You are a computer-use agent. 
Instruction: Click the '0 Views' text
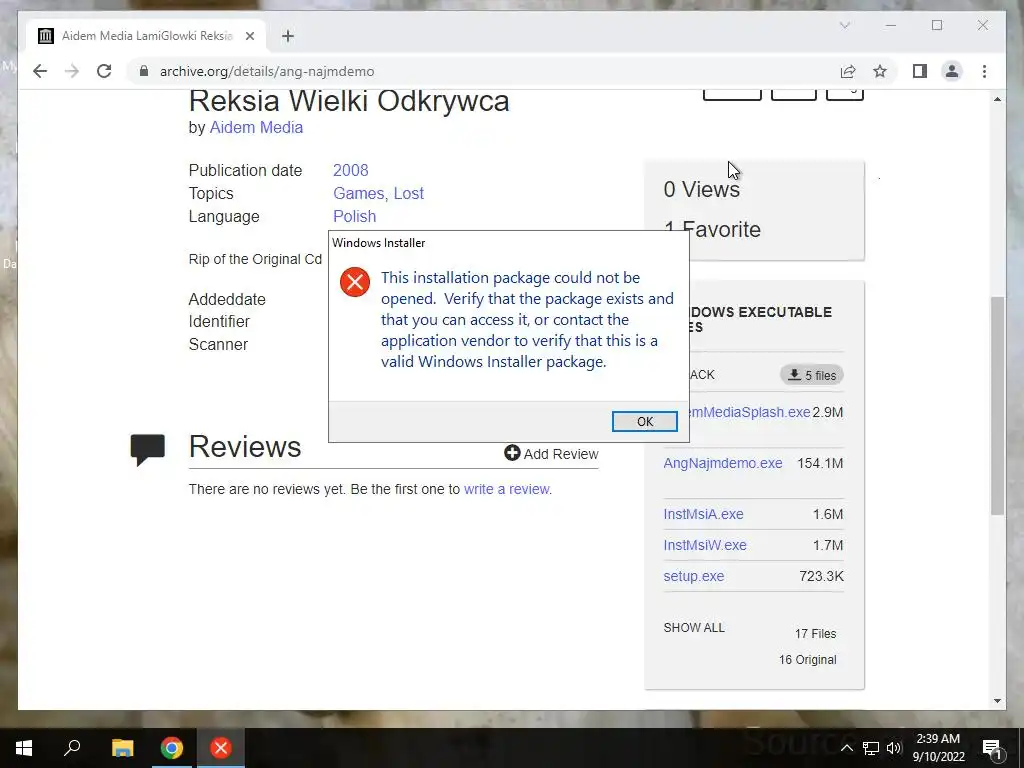click(701, 189)
